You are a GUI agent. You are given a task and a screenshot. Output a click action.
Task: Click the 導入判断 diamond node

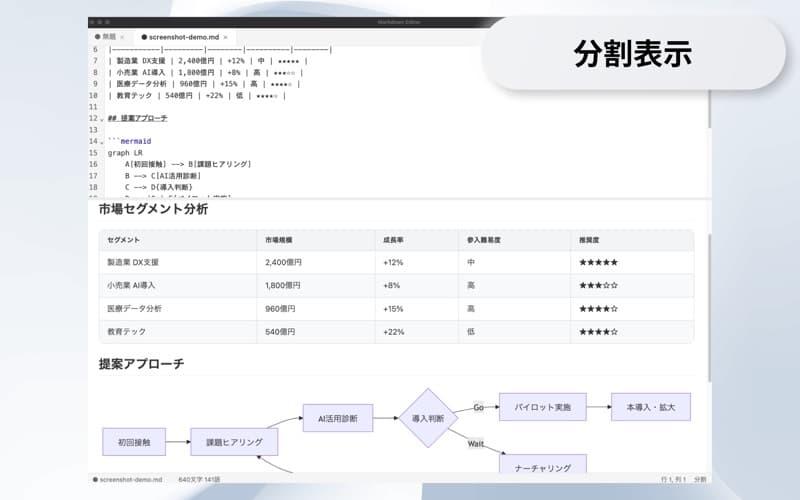pyautogui.click(x=428, y=418)
